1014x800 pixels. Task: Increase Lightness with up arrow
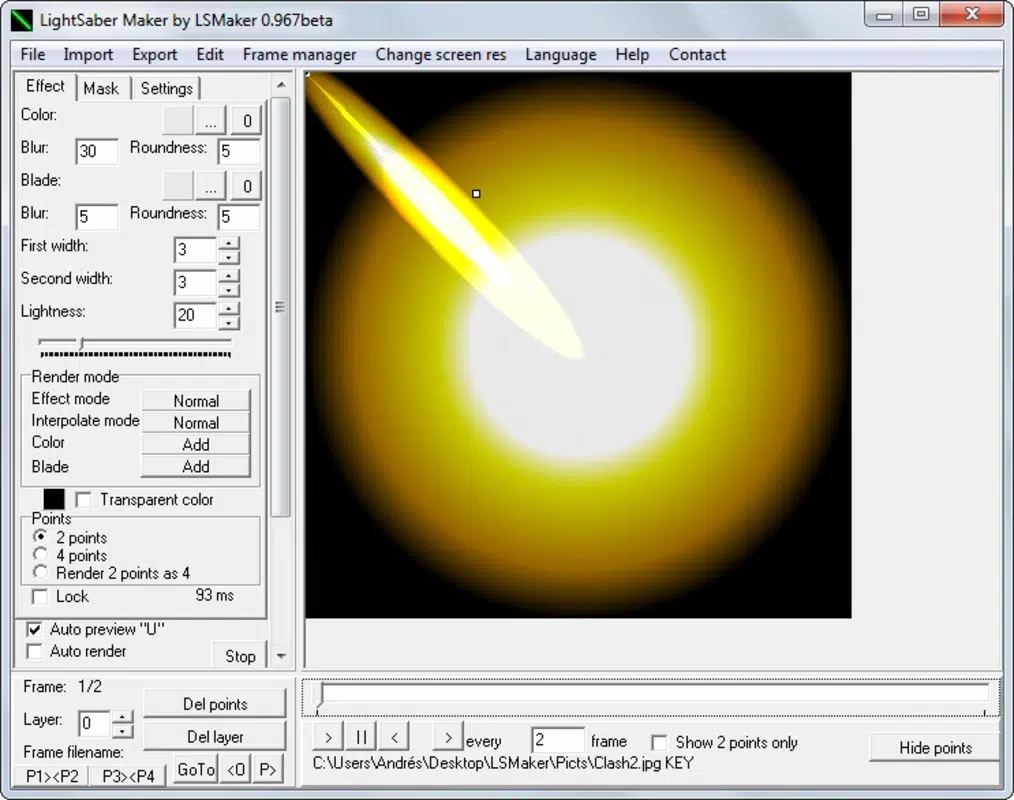[229, 308]
